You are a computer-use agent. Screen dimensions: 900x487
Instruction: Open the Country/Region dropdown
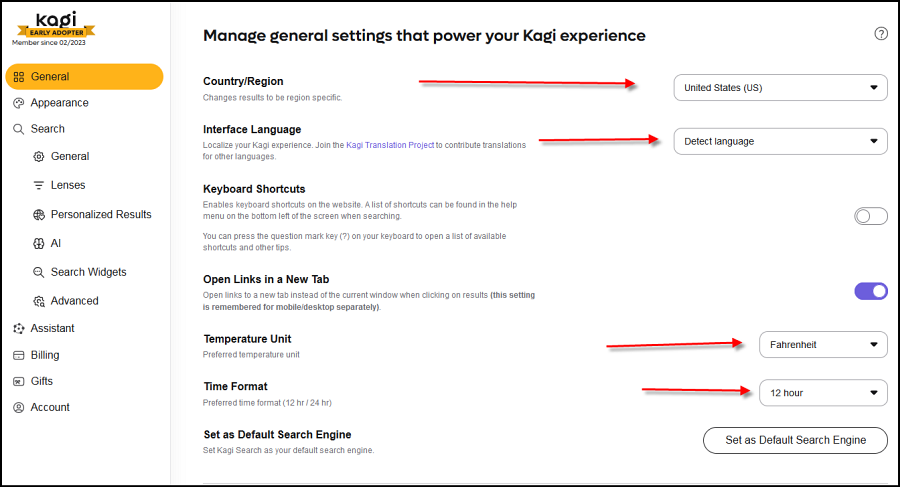780,88
